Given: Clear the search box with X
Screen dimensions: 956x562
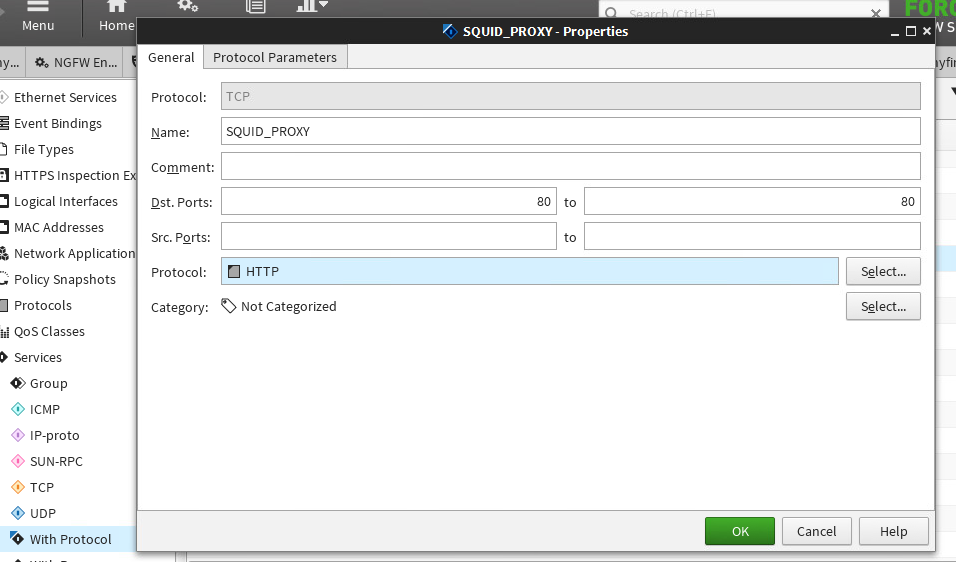Looking at the screenshot, I should [876, 13].
